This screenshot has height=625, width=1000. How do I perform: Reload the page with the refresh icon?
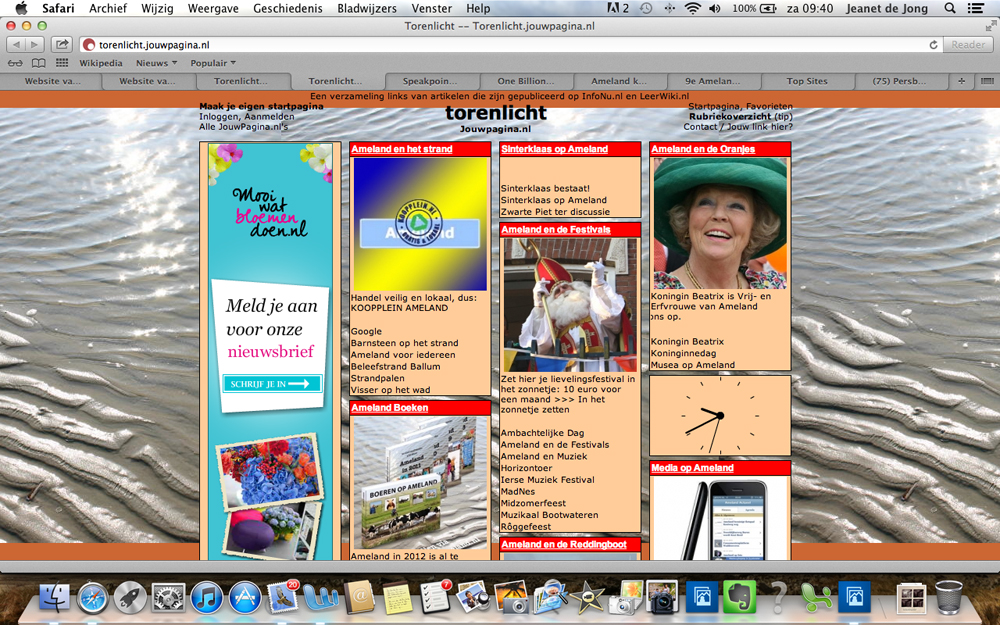[933, 45]
